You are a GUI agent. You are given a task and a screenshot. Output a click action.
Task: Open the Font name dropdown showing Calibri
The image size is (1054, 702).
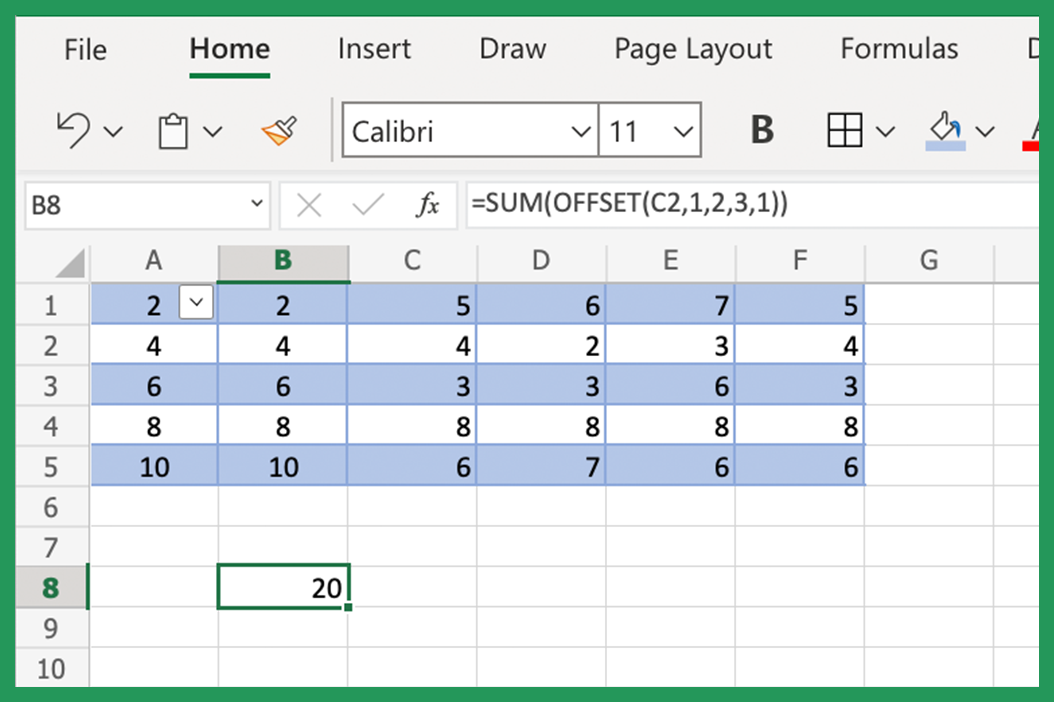(x=470, y=130)
